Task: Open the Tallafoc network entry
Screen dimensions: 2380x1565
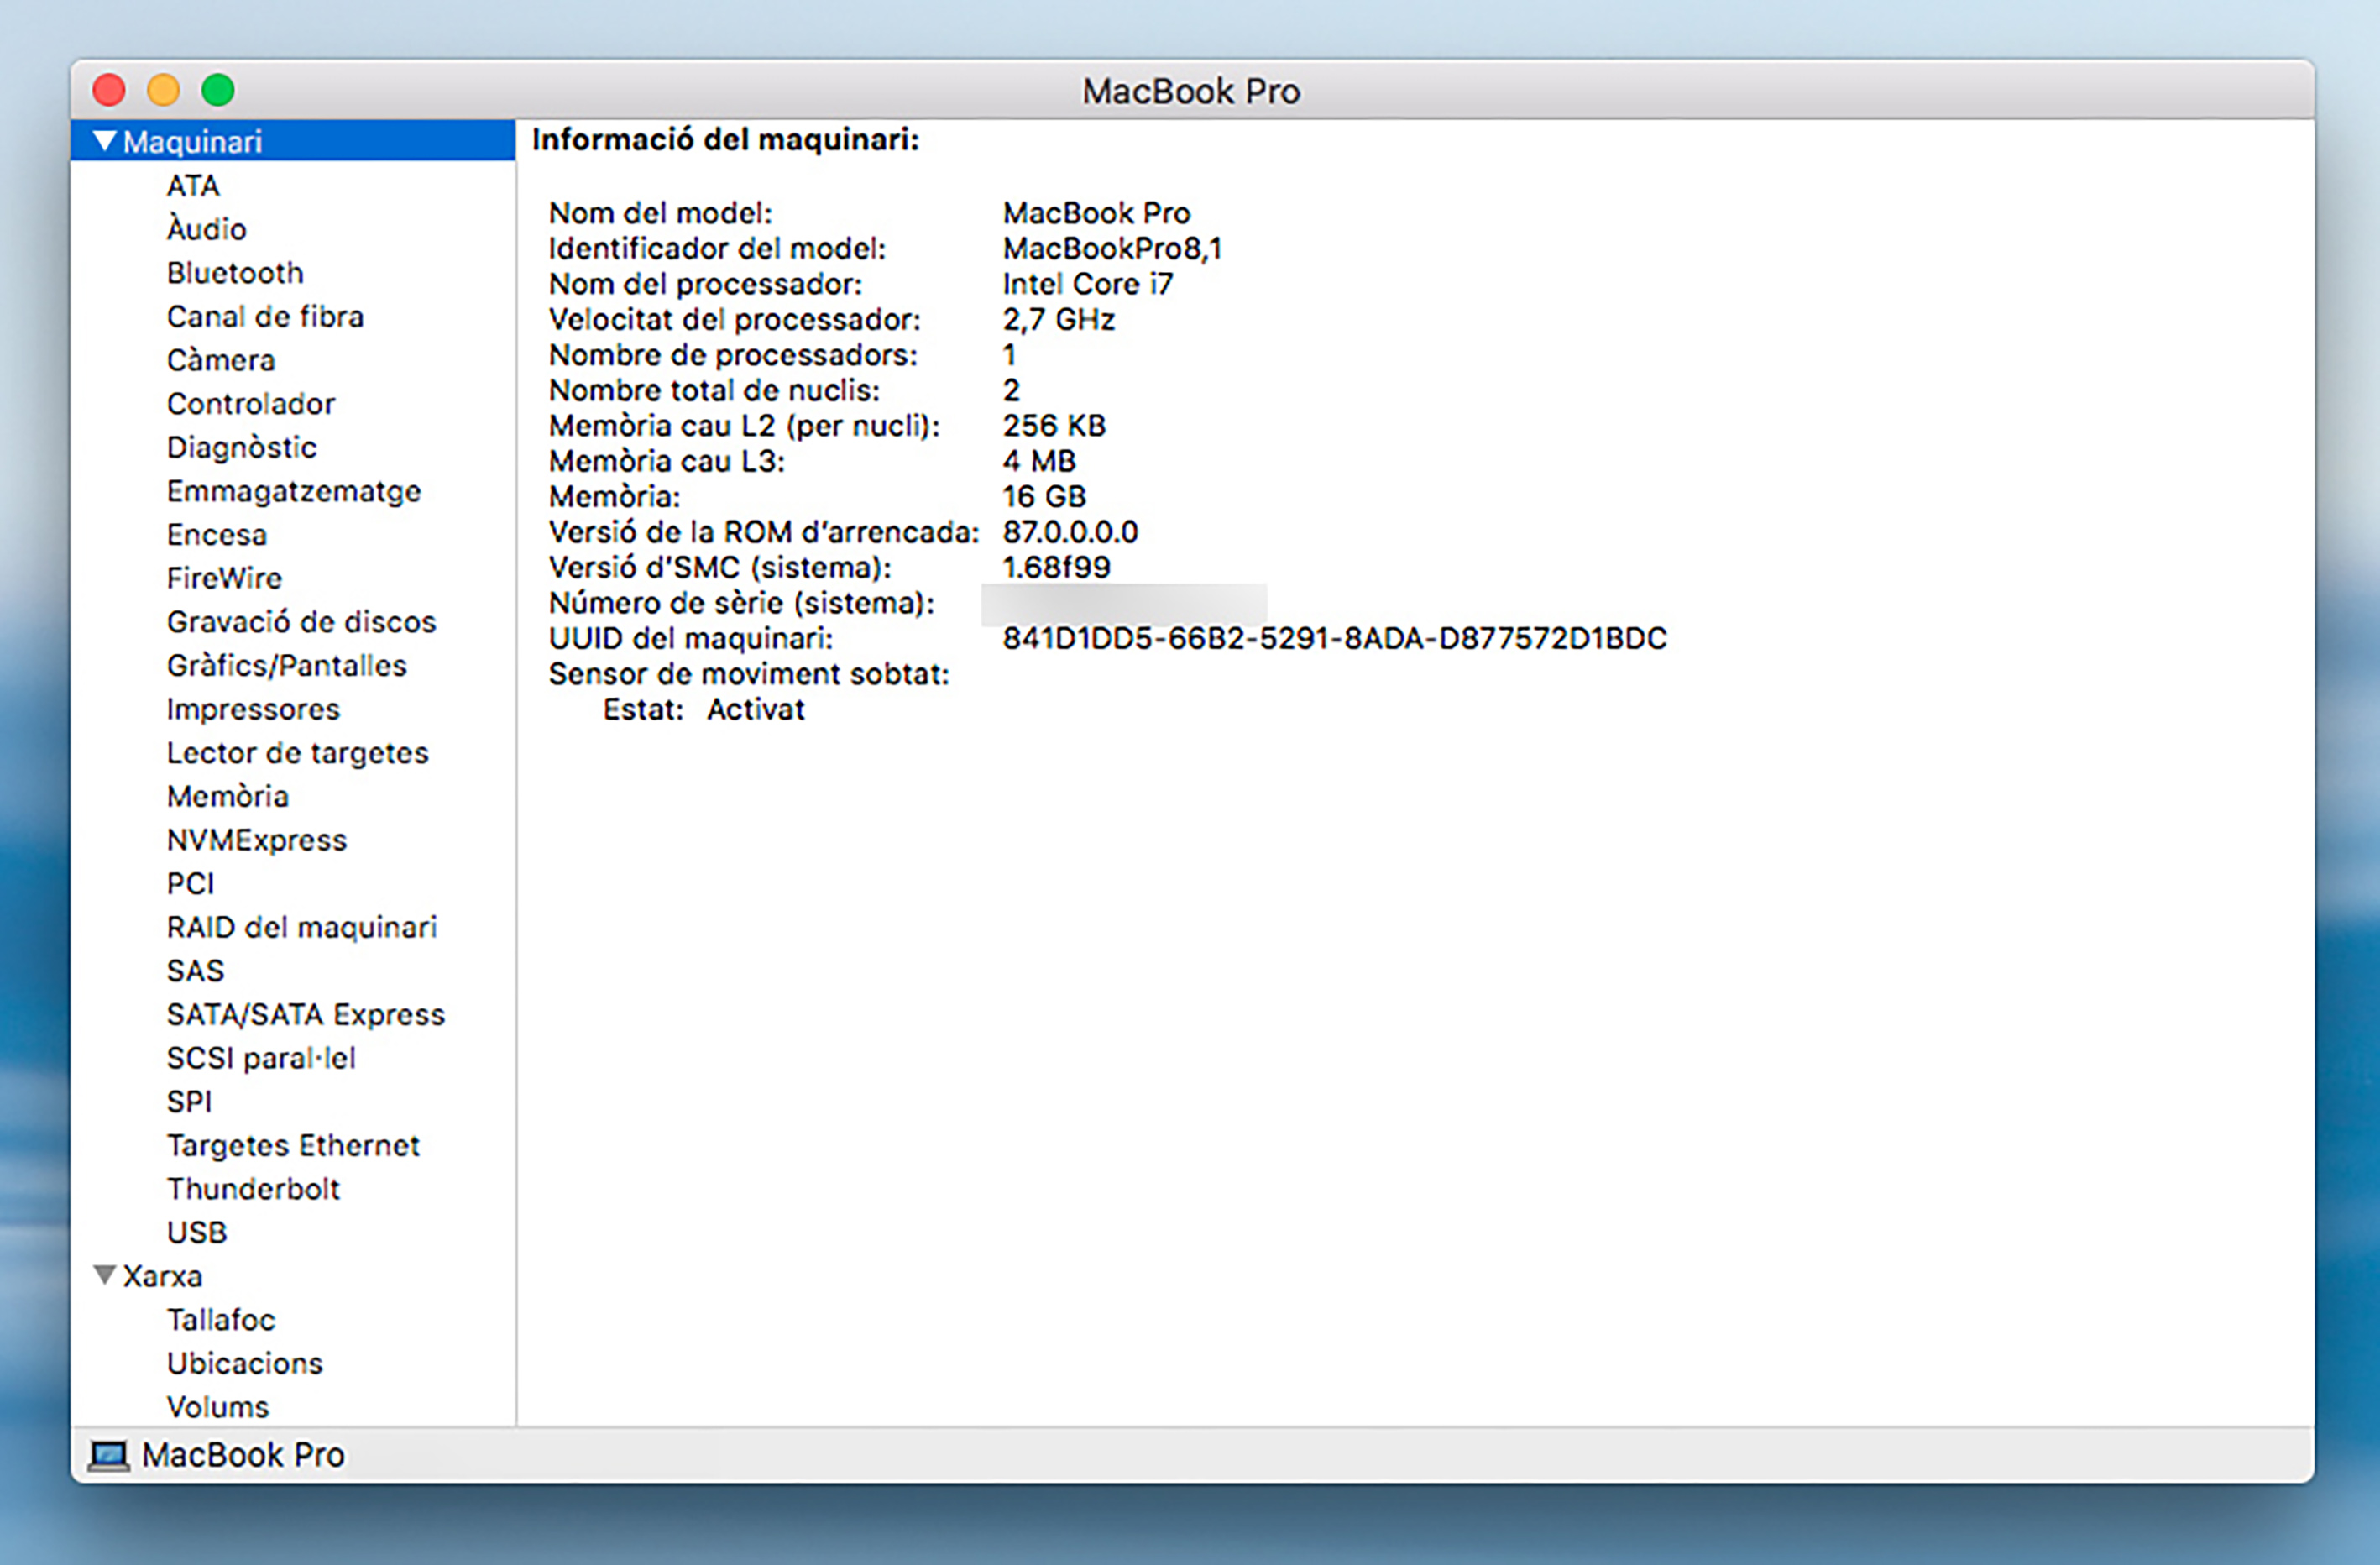Action: pos(220,1319)
